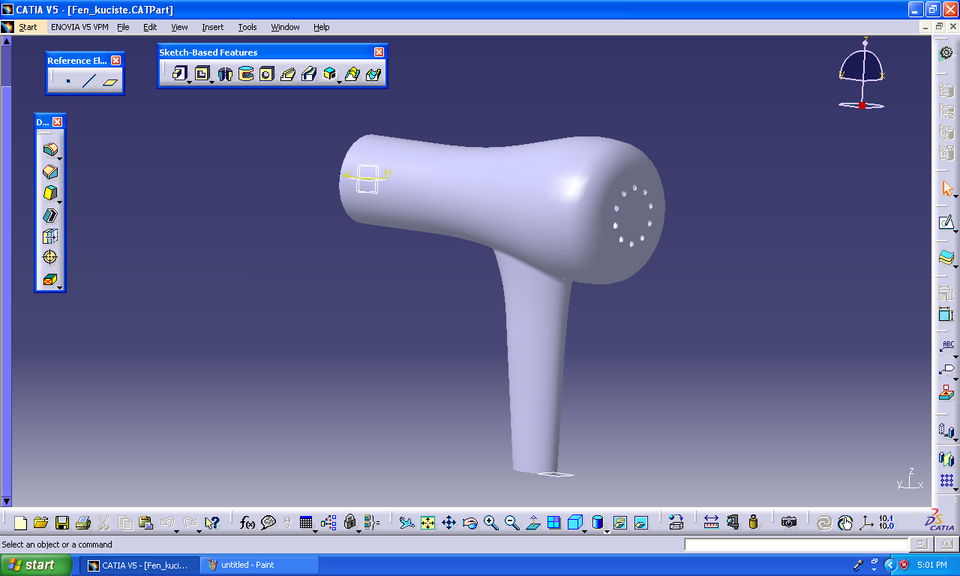
Task: Open the Tools menu
Action: pos(247,27)
